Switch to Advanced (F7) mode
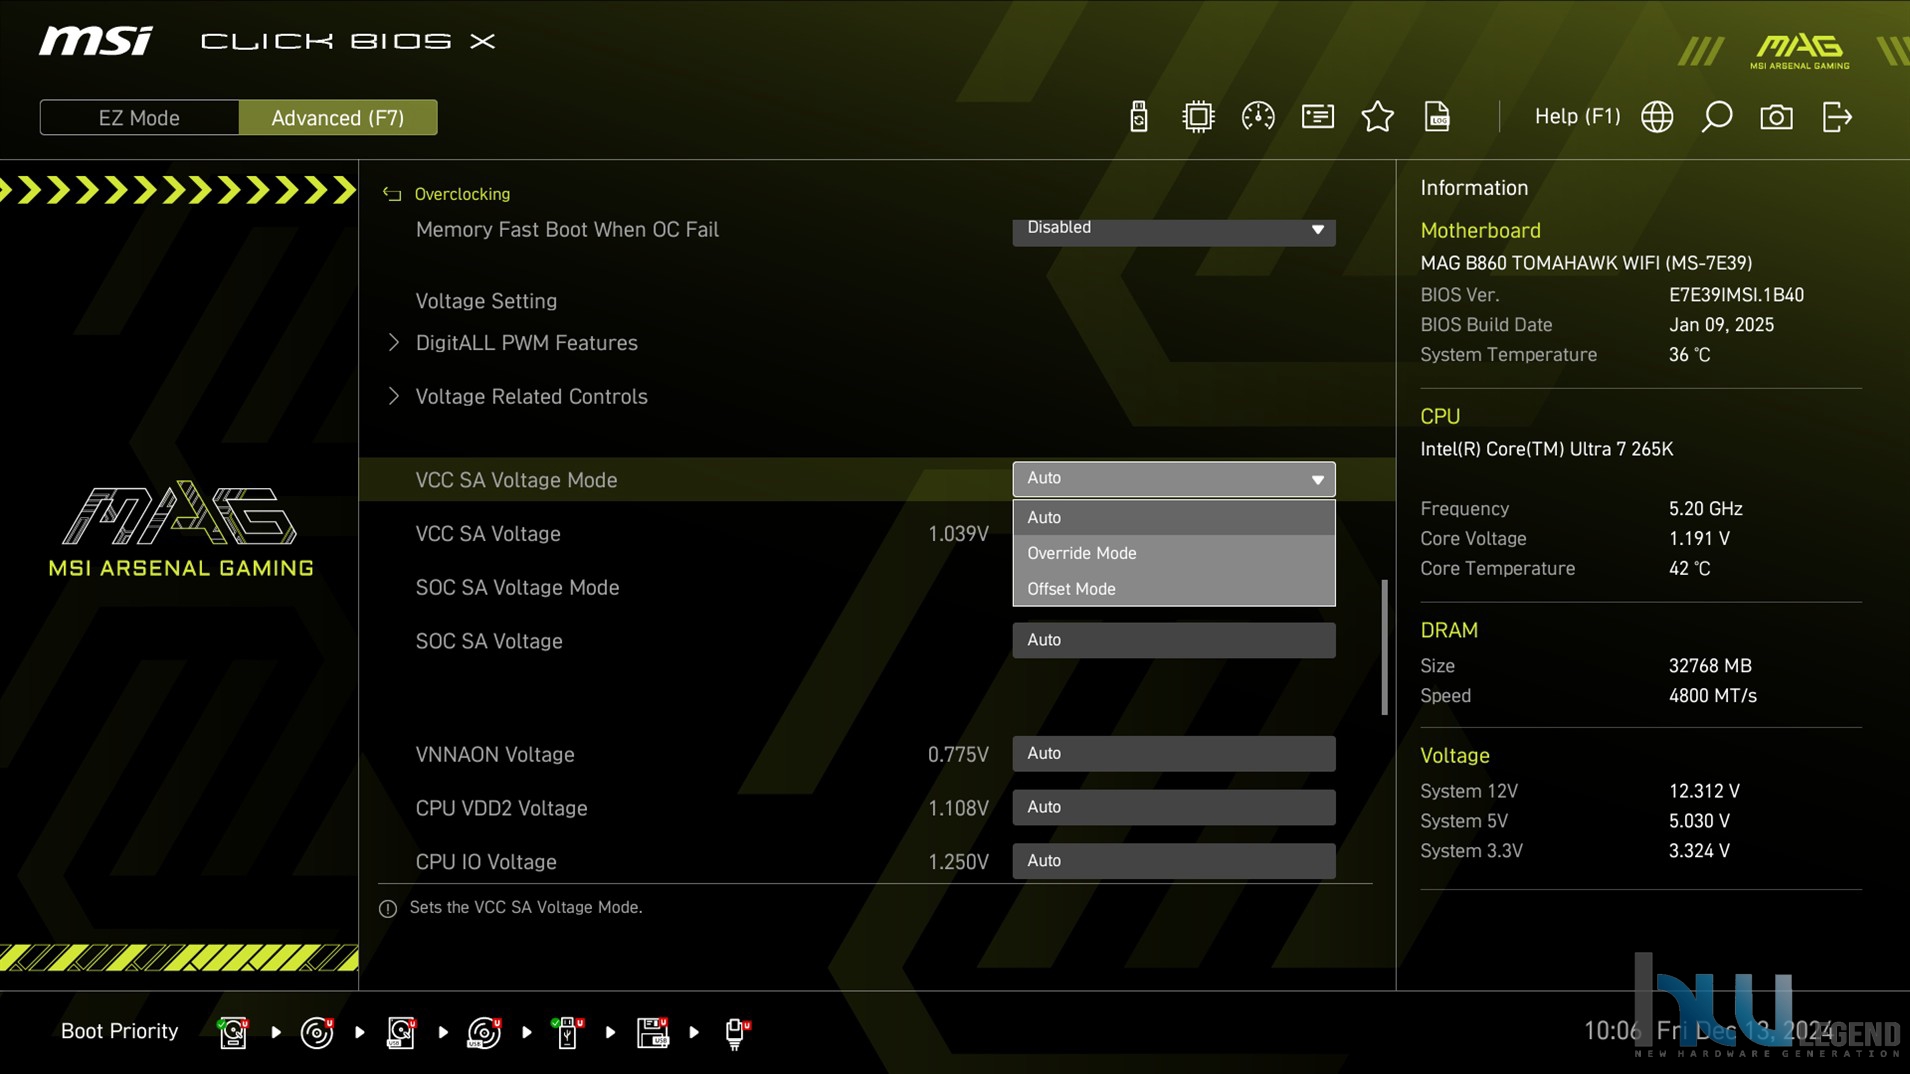This screenshot has height=1074, width=1910. [338, 118]
